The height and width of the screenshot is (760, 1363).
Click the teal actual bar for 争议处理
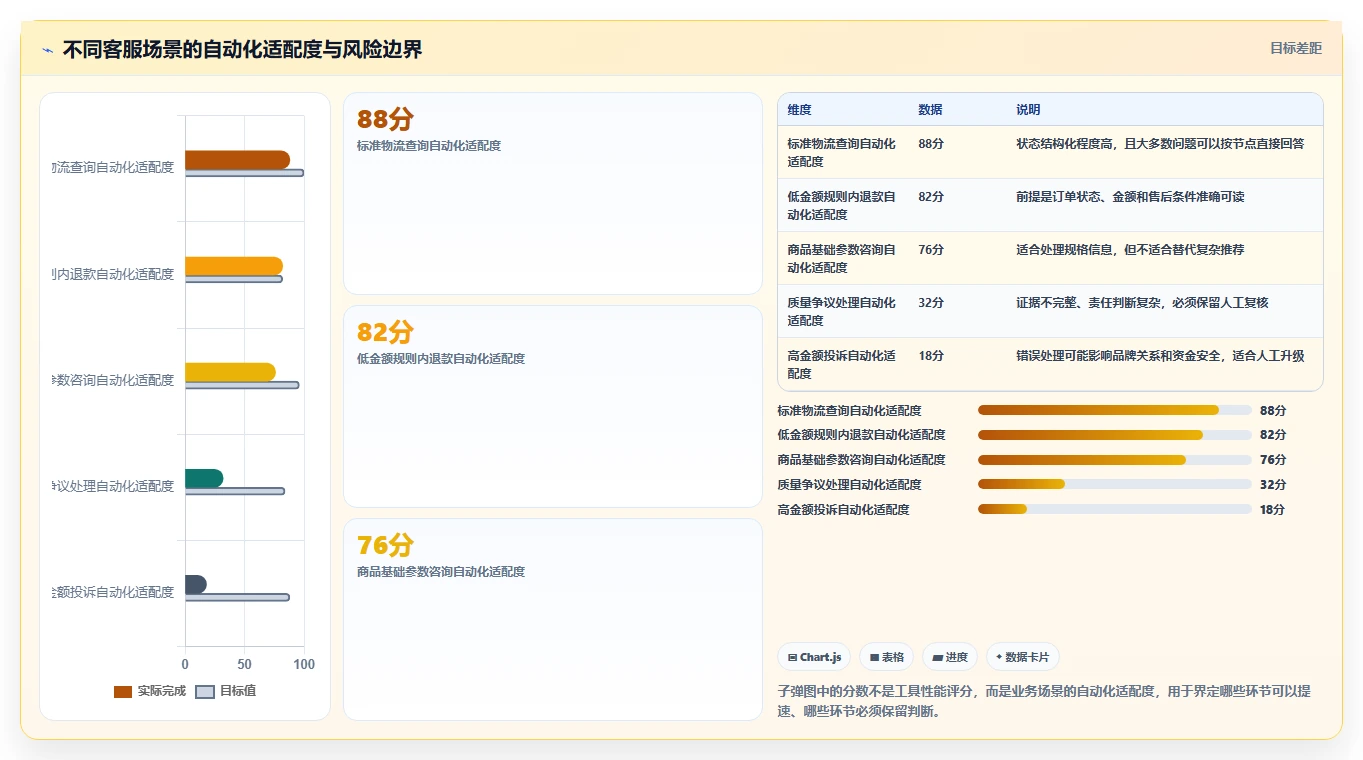click(x=204, y=478)
